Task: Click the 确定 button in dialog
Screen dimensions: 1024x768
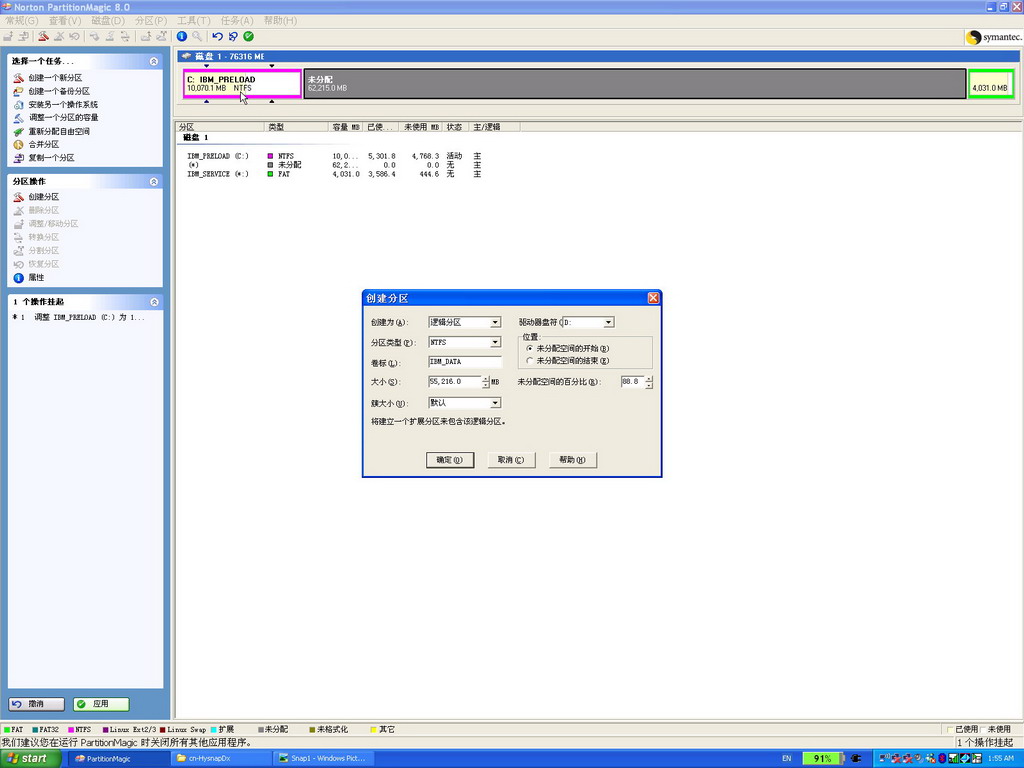Action: coord(449,460)
